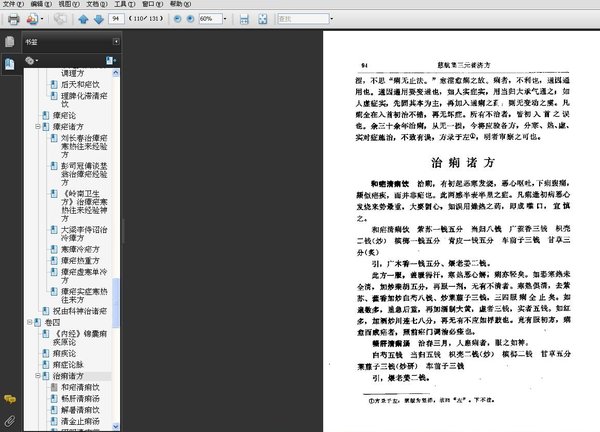Click the 查找 find text box
The image size is (600, 432).
click(x=303, y=18)
